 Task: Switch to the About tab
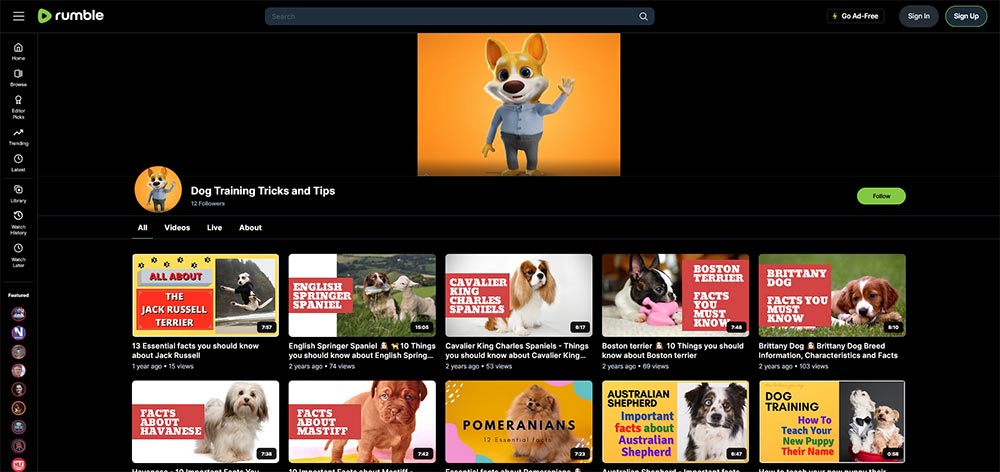[250, 228]
